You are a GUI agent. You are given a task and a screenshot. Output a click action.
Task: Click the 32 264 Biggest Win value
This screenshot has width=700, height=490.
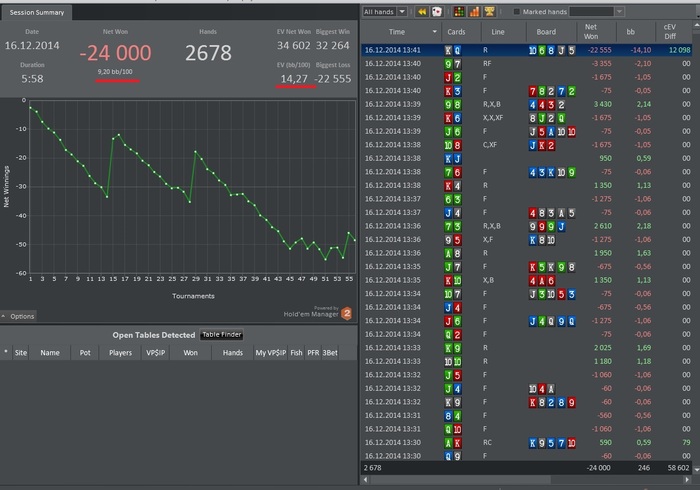click(x=333, y=46)
